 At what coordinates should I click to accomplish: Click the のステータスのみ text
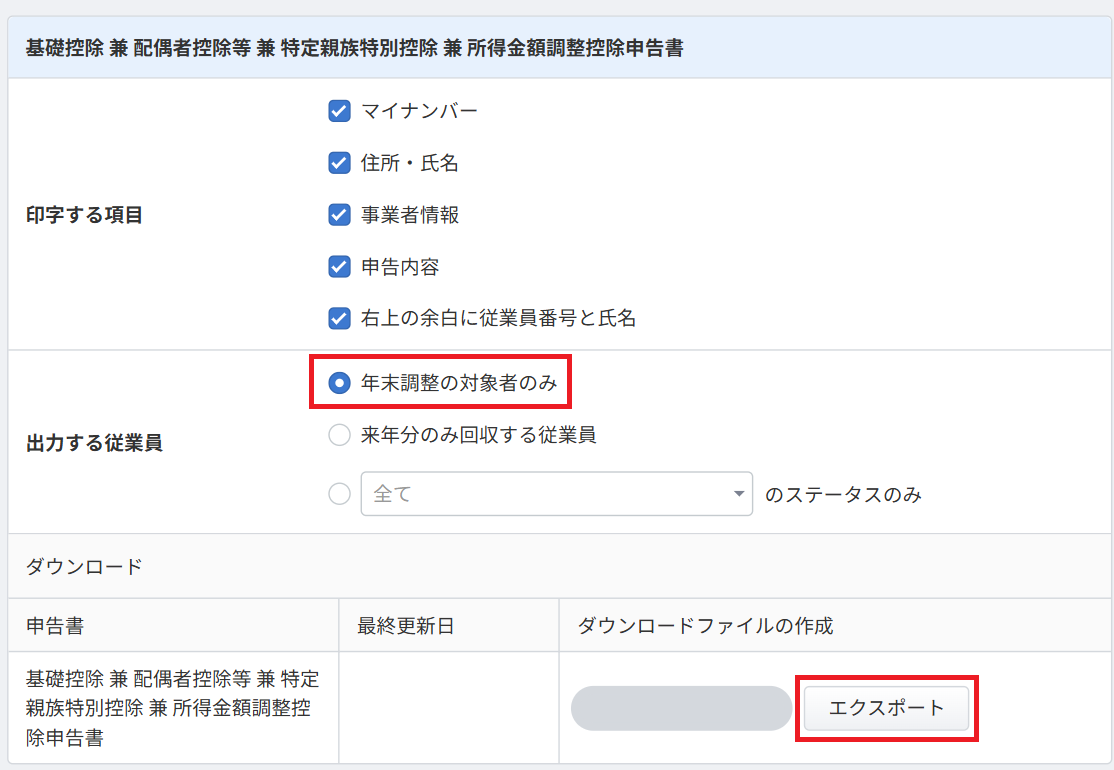(x=843, y=495)
